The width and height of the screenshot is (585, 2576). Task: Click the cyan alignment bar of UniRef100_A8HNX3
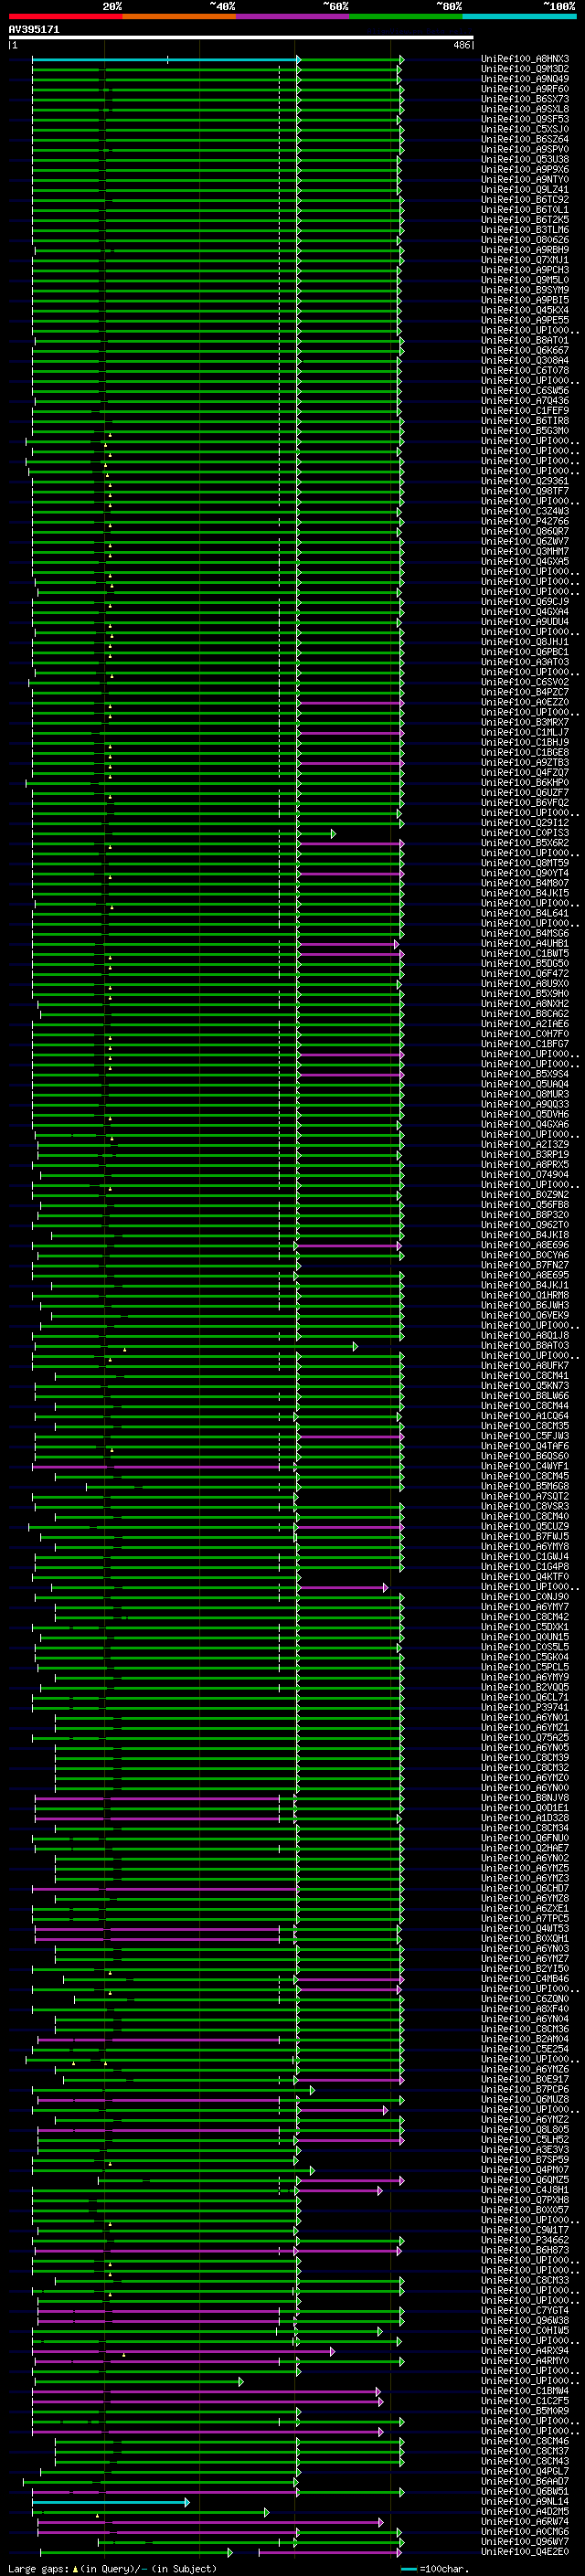pos(165,60)
